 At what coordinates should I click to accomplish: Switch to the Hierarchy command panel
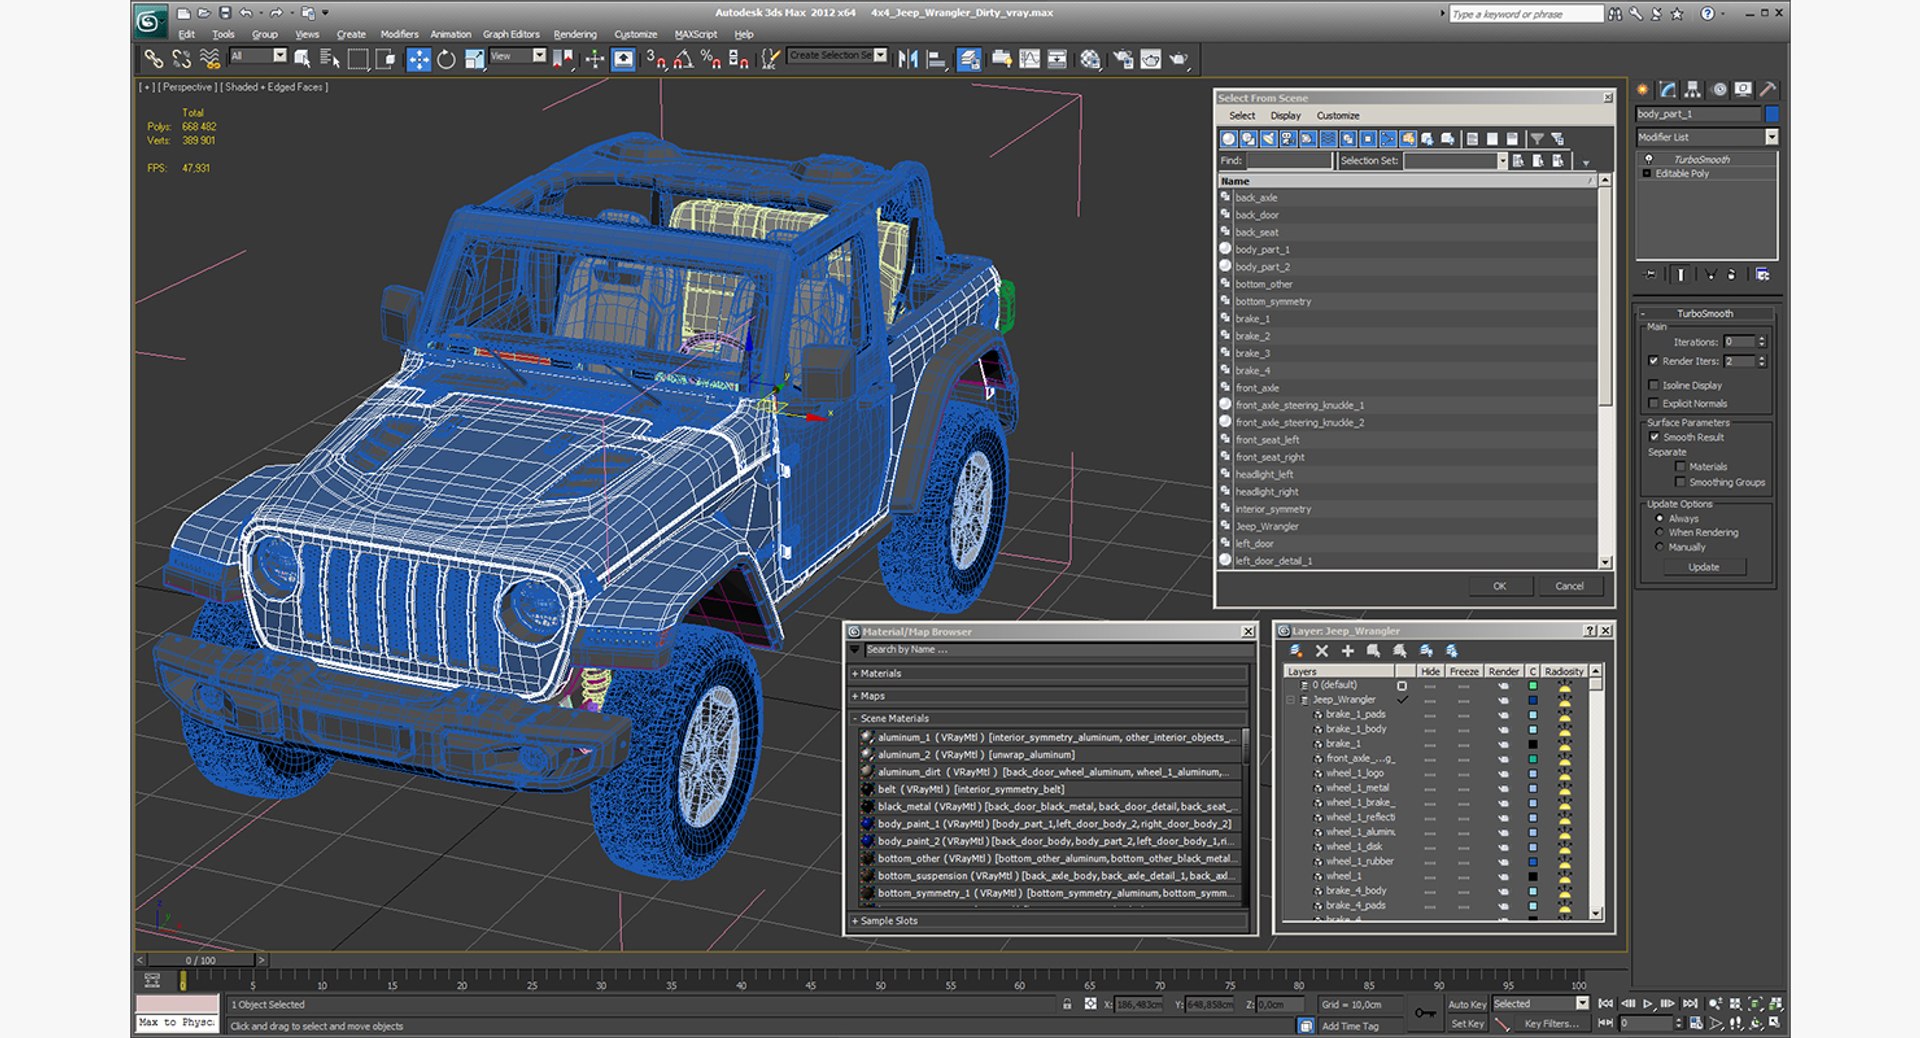(1692, 89)
